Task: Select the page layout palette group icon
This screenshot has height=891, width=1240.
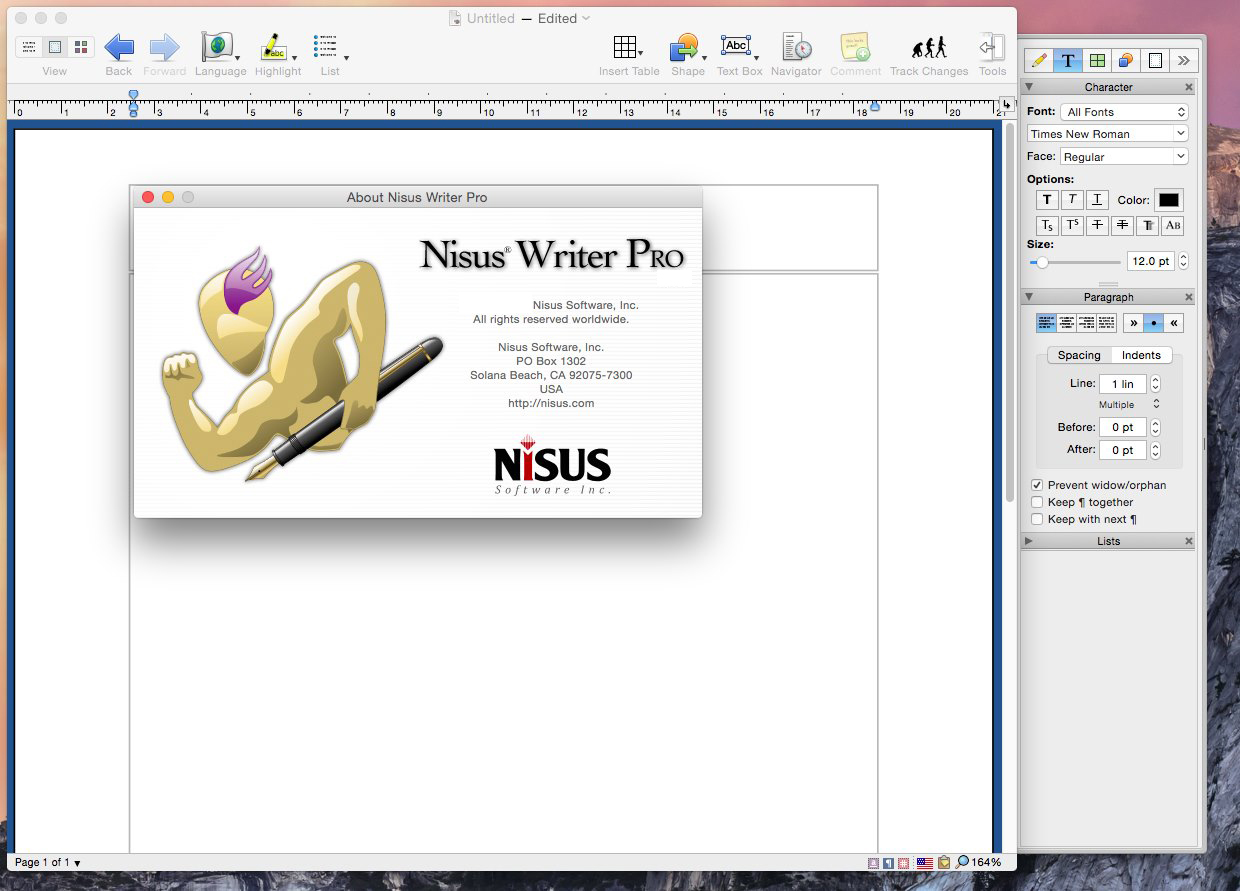Action: click(1155, 60)
